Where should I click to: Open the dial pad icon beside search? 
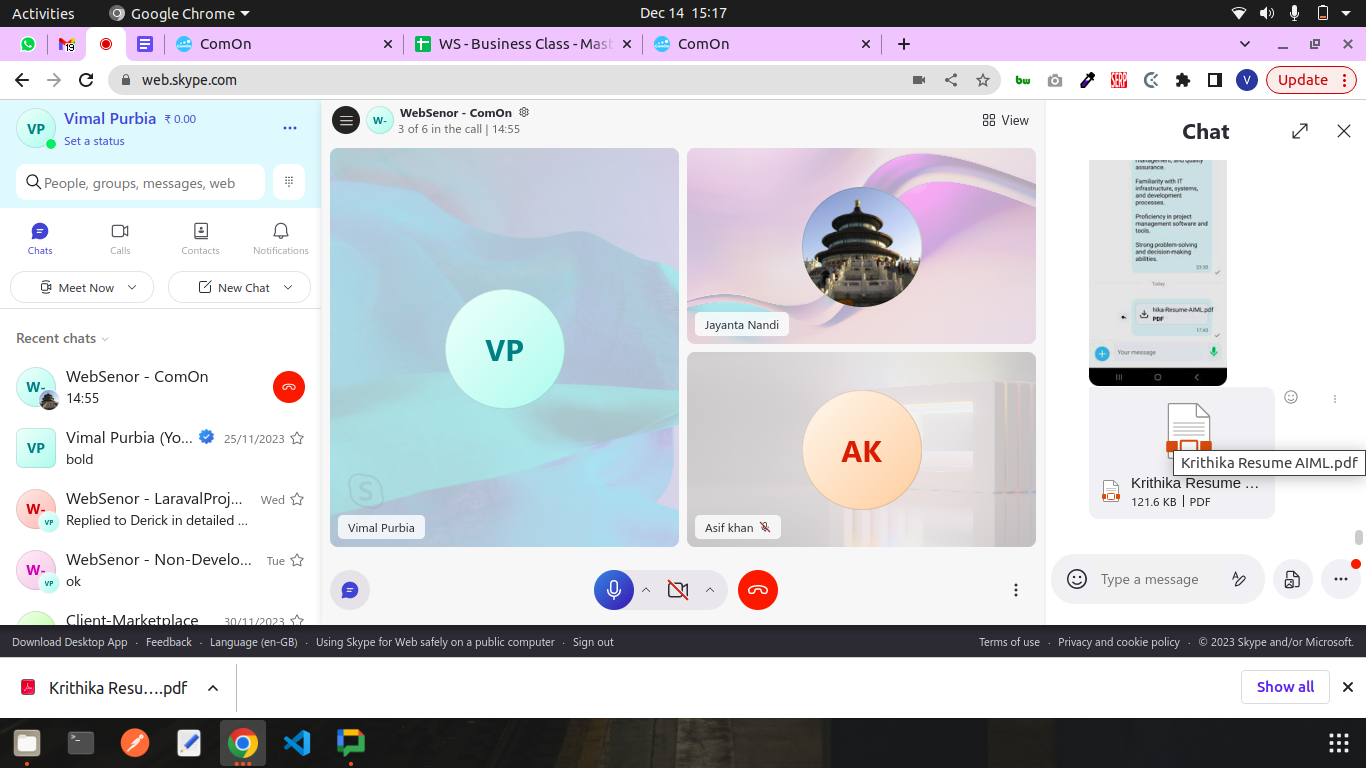tap(288, 182)
